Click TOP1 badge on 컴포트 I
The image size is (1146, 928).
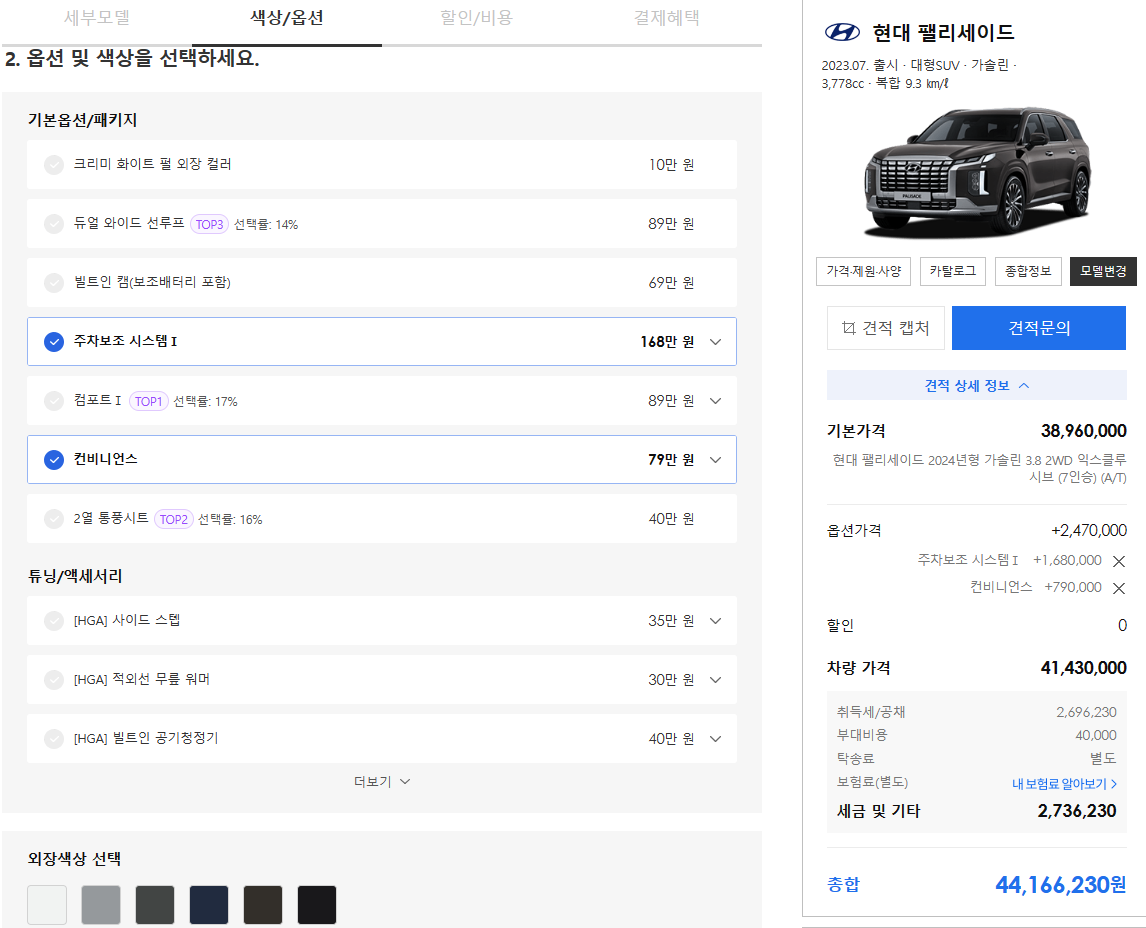[x=148, y=401]
